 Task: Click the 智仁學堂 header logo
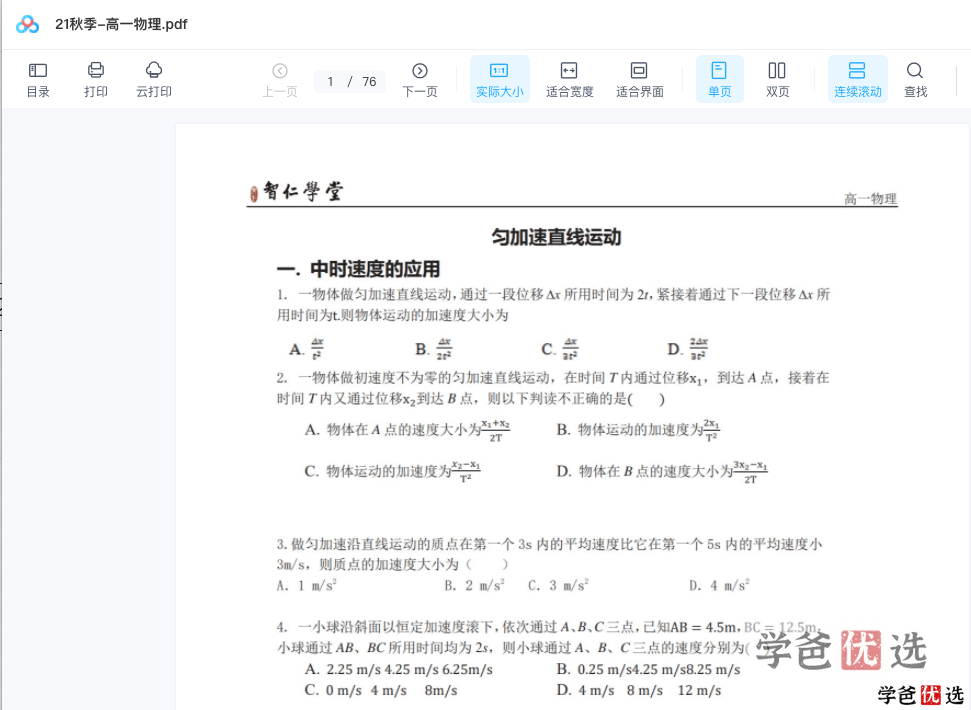click(x=296, y=191)
